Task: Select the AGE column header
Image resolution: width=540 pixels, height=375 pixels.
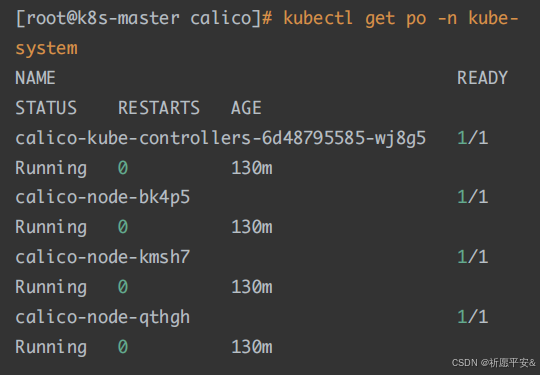Action: pos(246,108)
